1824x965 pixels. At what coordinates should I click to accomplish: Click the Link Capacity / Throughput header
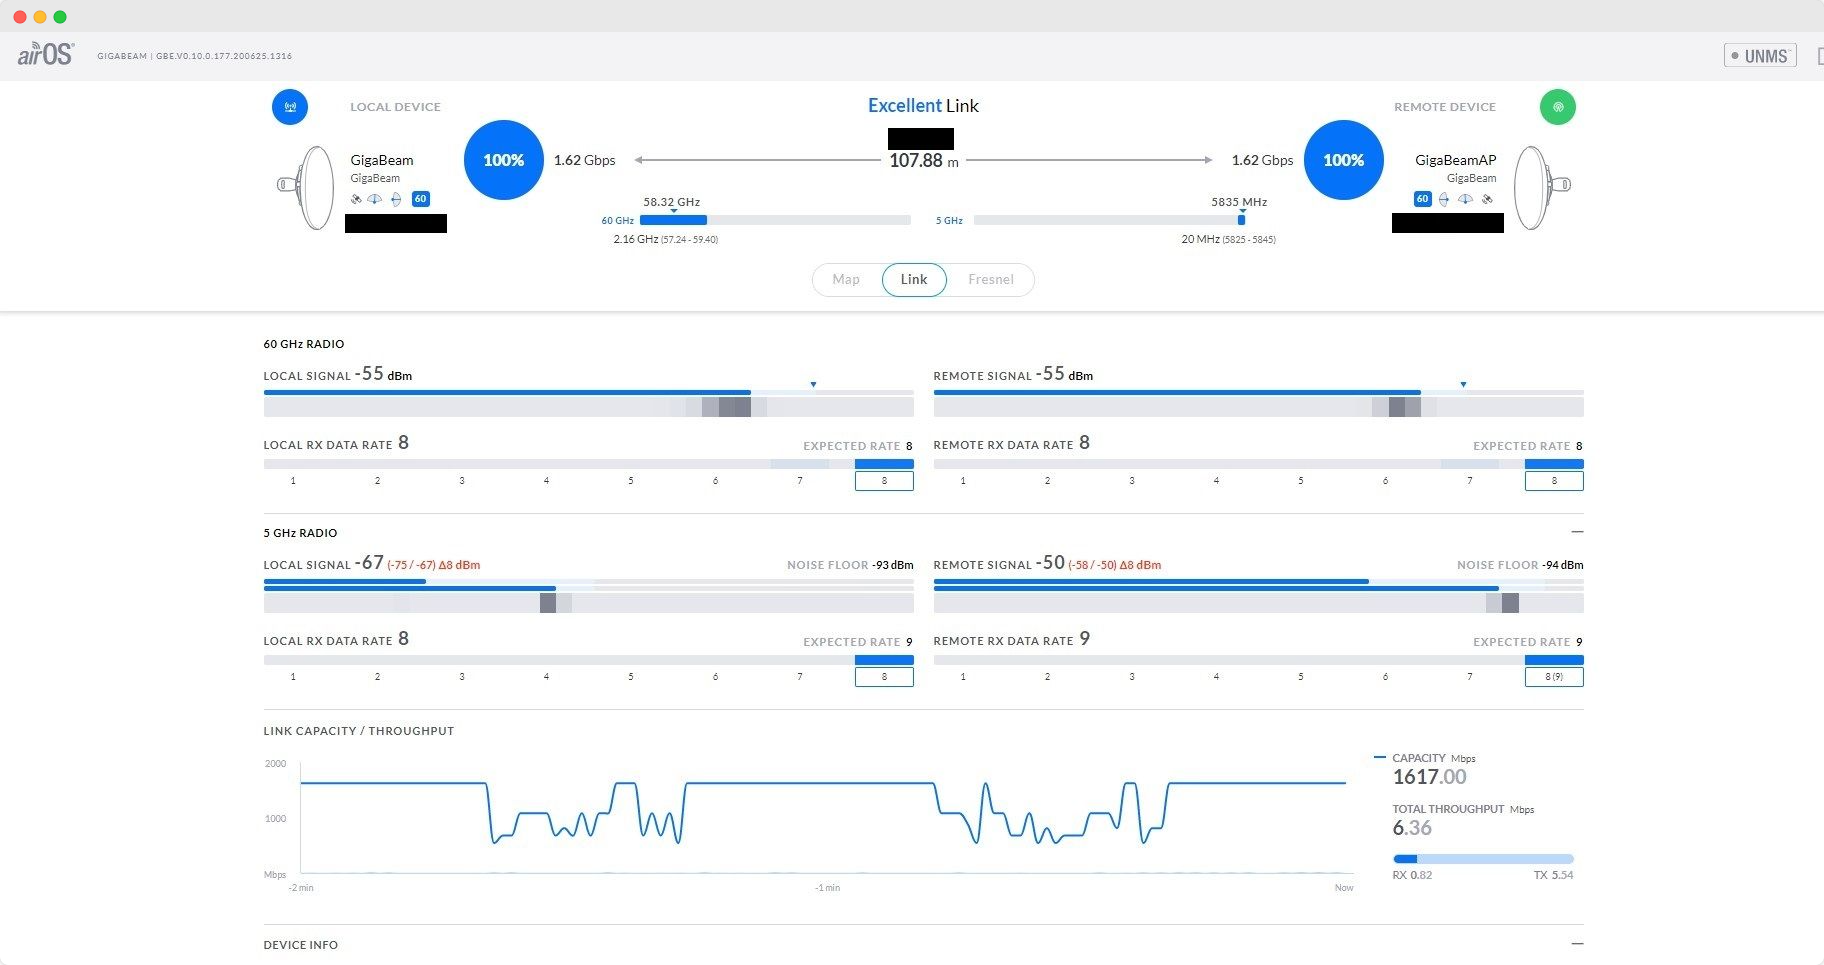click(359, 731)
